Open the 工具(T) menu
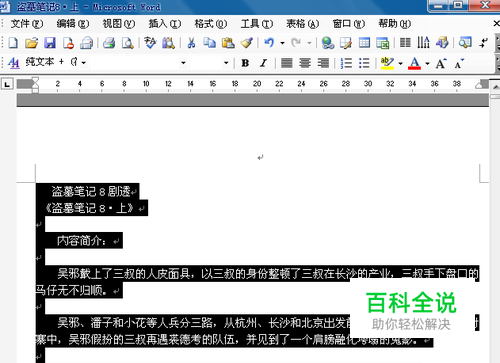The image size is (500, 363). coord(257,24)
